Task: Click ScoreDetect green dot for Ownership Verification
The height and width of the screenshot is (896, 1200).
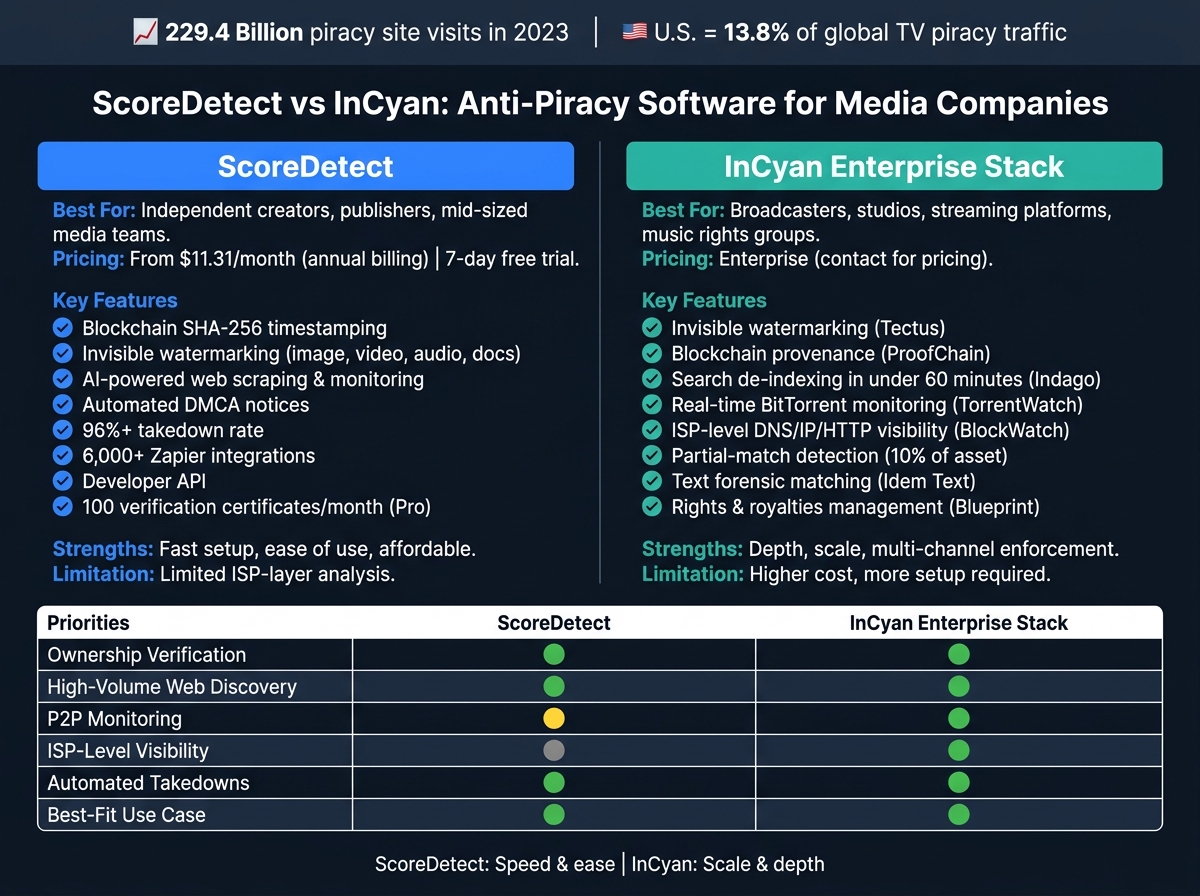Action: pyautogui.click(x=554, y=655)
